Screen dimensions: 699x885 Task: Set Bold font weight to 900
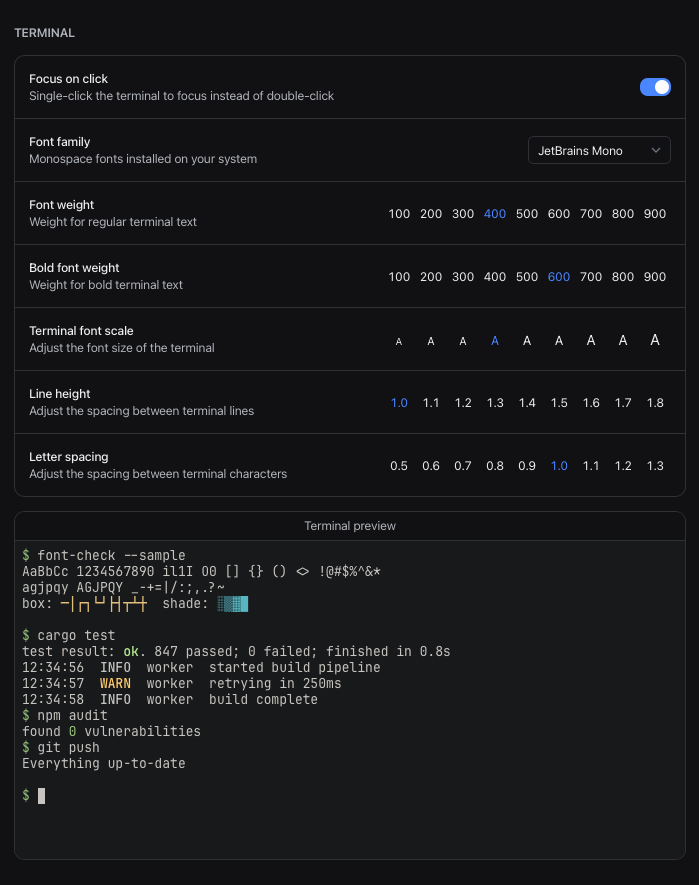pyautogui.click(x=655, y=277)
